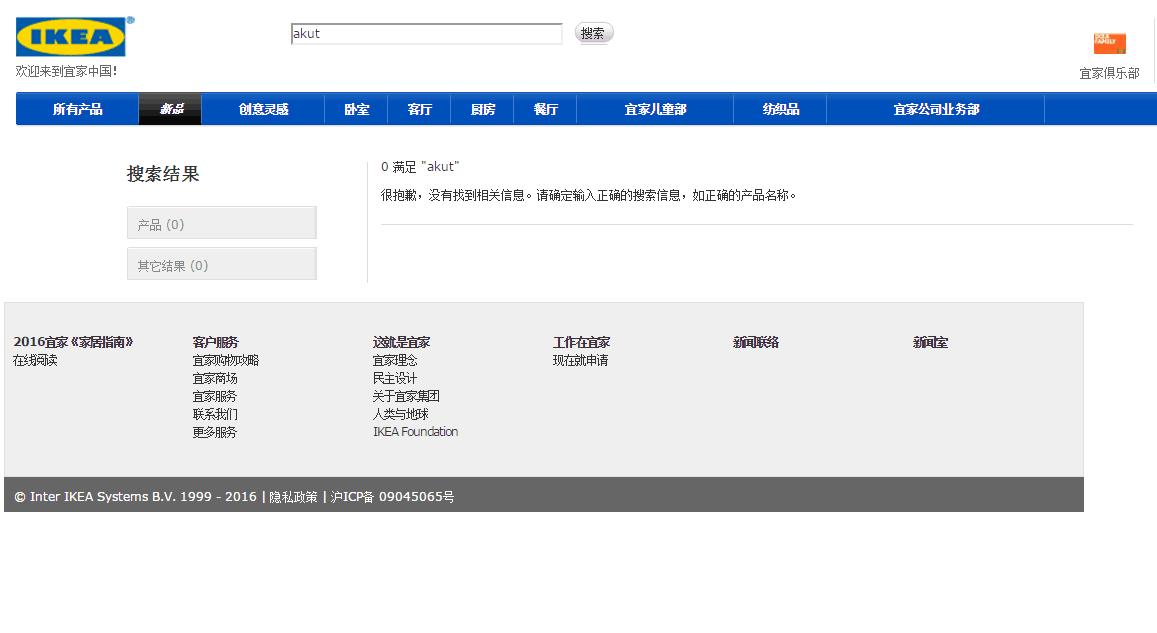Image resolution: width=1157 pixels, height=633 pixels.
Task: Click the IKEA logo
Action: (x=71, y=36)
